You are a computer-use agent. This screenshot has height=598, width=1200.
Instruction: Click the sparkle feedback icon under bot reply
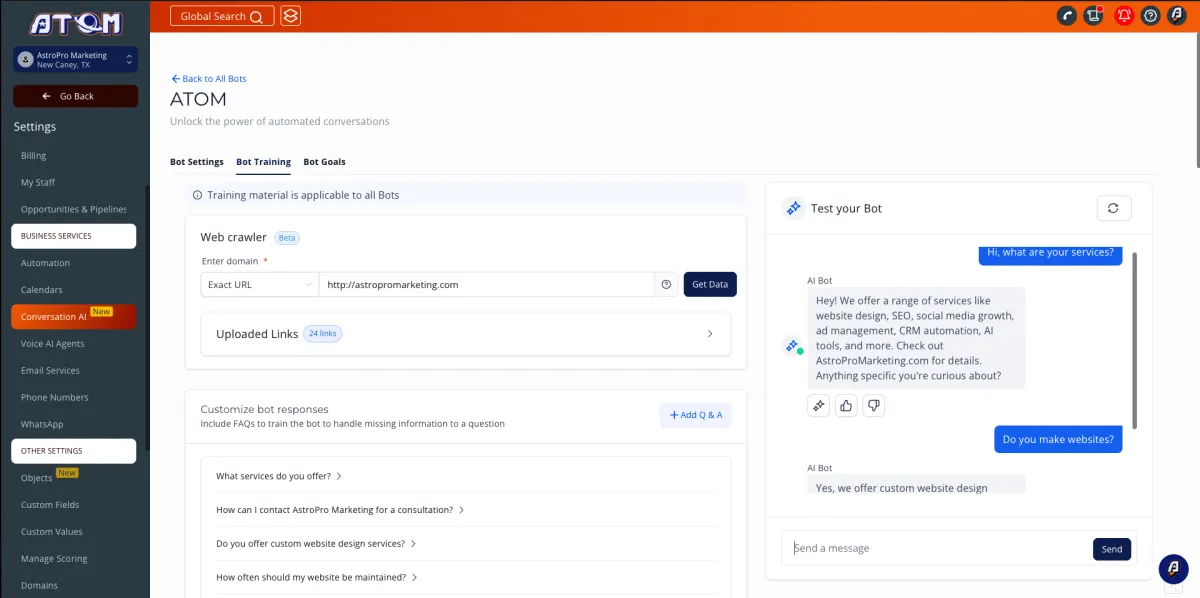click(818, 405)
